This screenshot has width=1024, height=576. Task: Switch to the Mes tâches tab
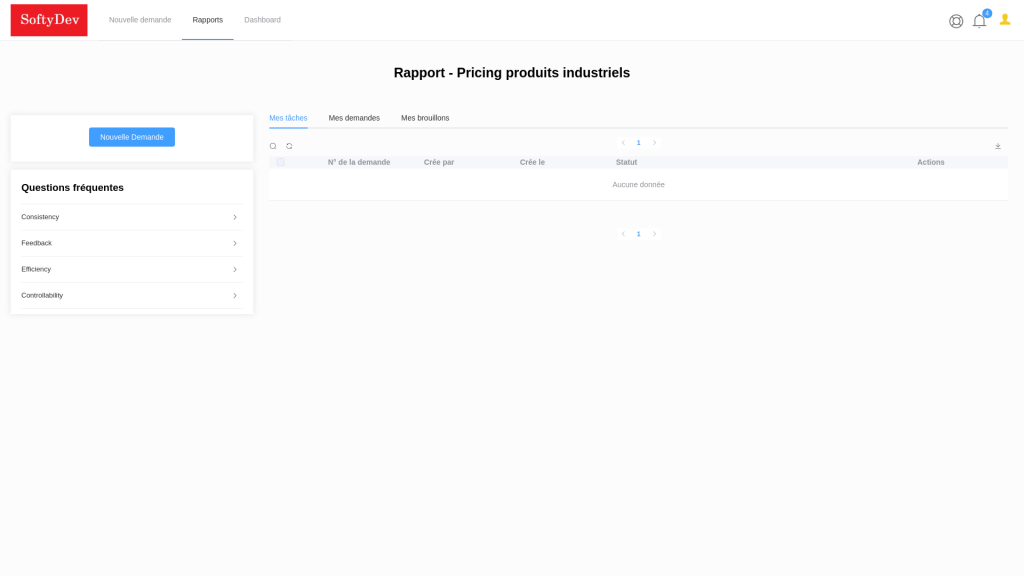(x=288, y=118)
